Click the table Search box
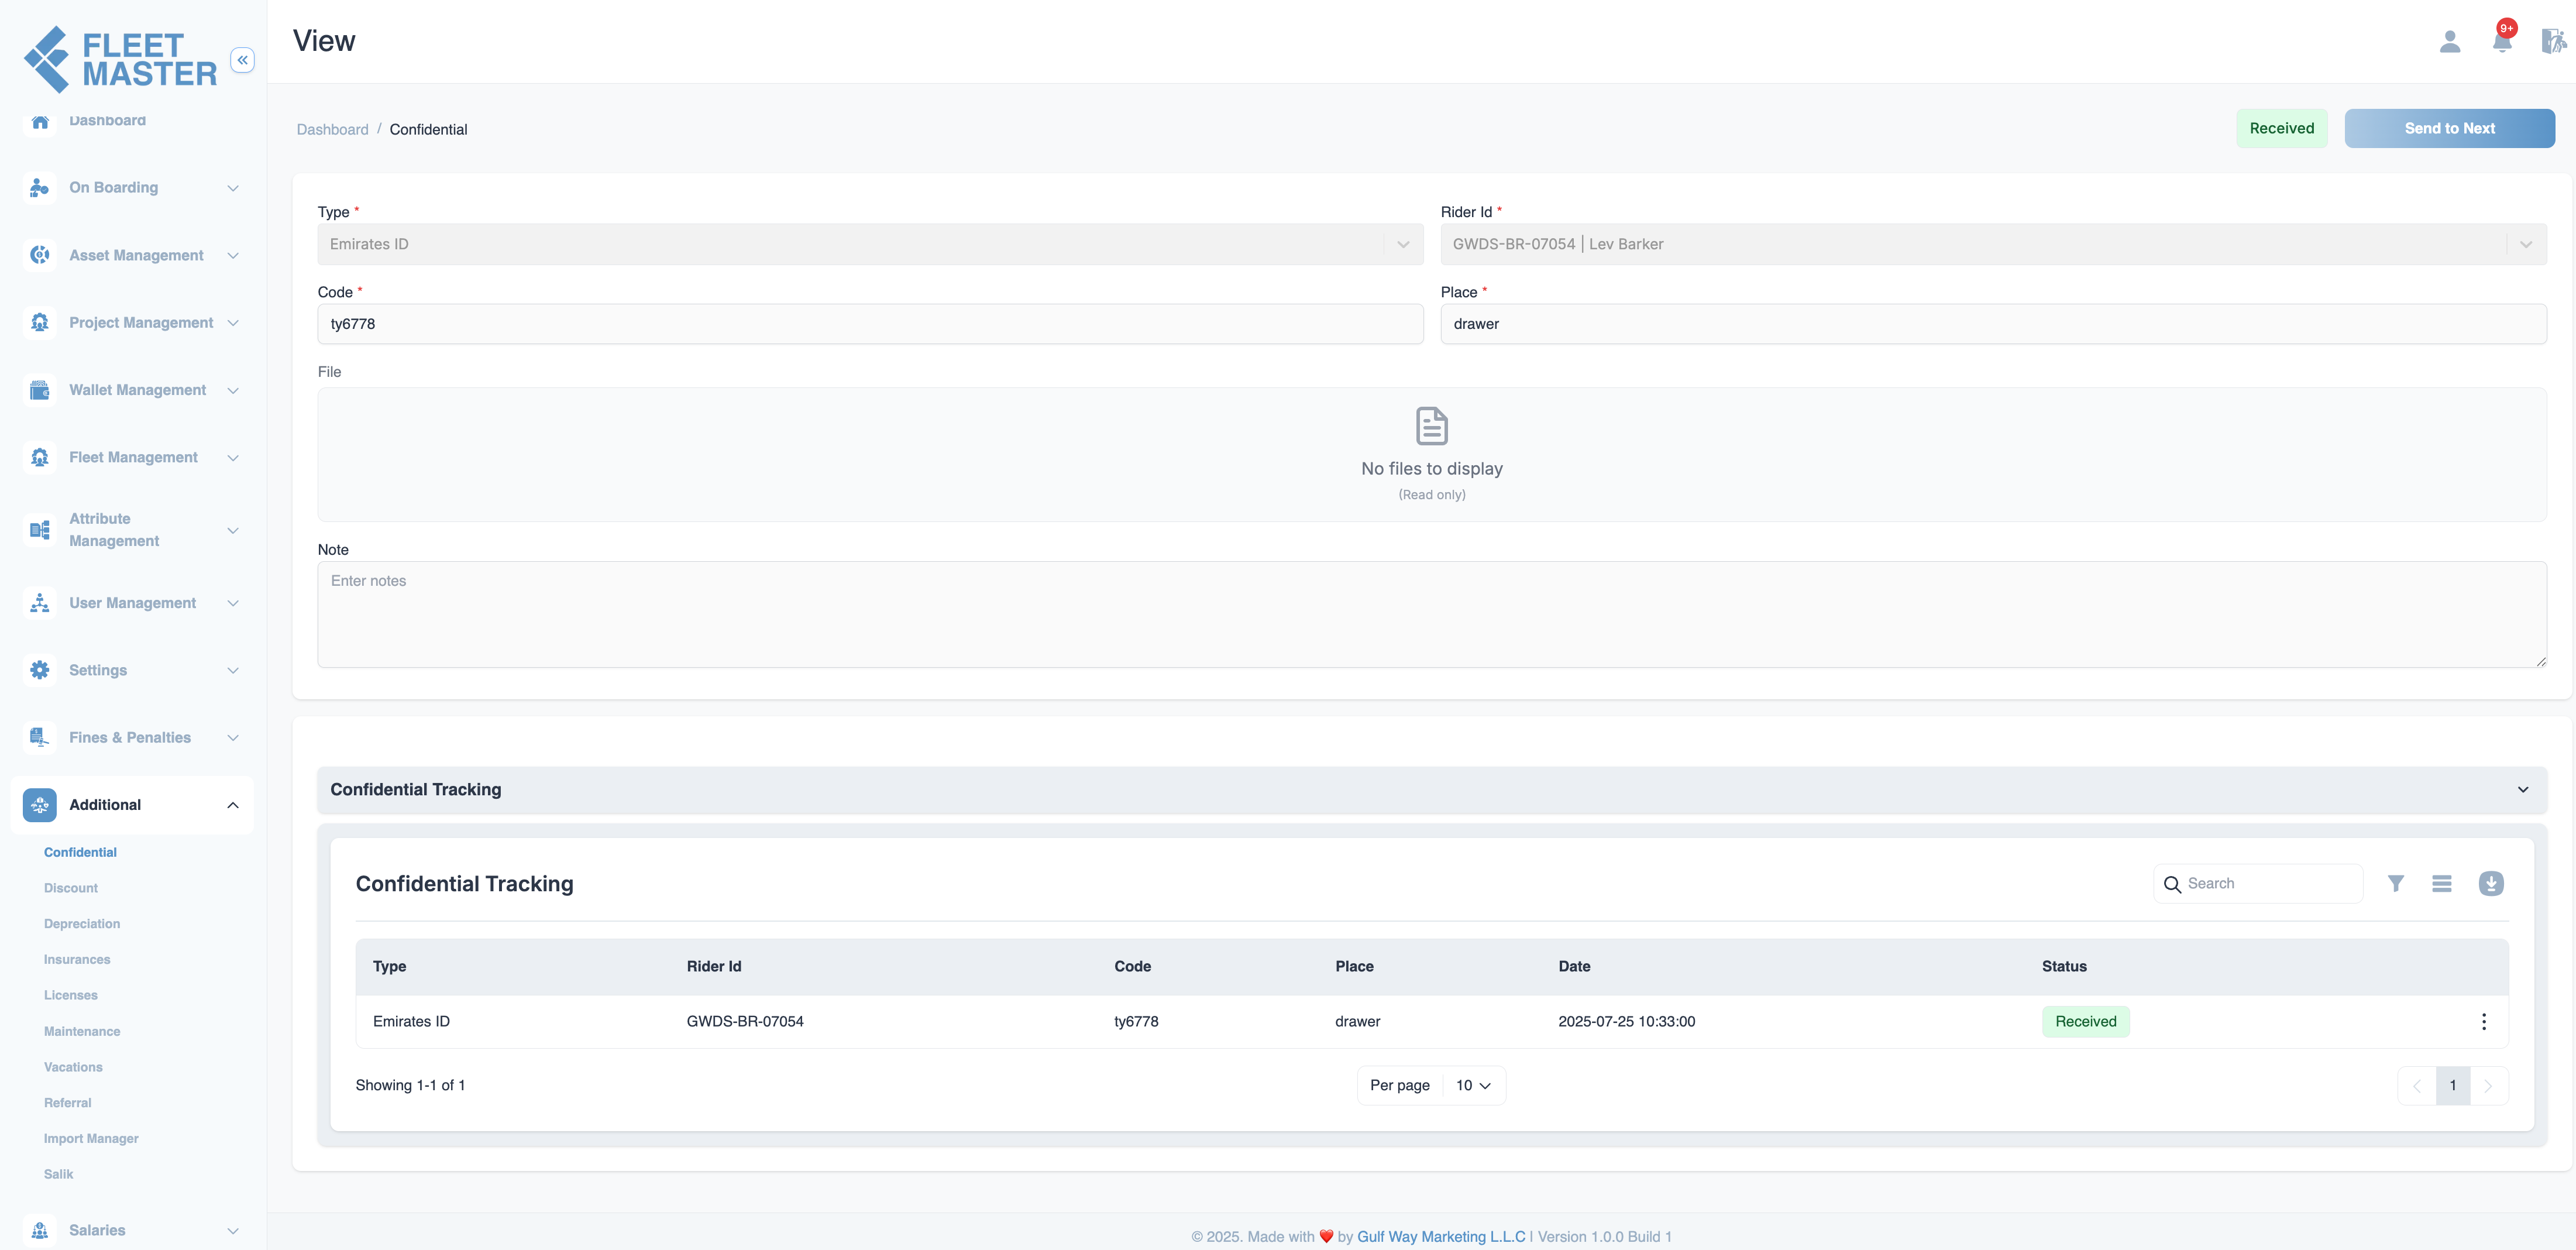This screenshot has height=1250, width=2576. [x=2258, y=884]
